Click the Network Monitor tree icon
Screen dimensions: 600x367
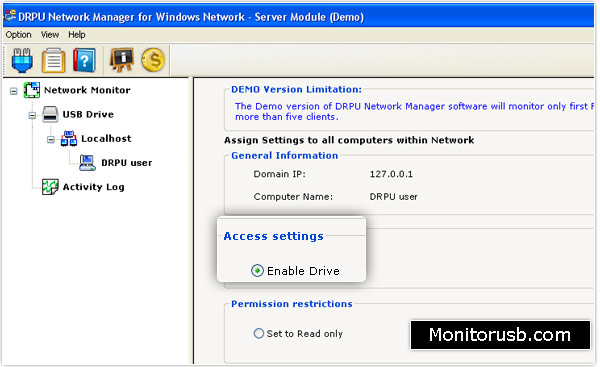pos(32,90)
